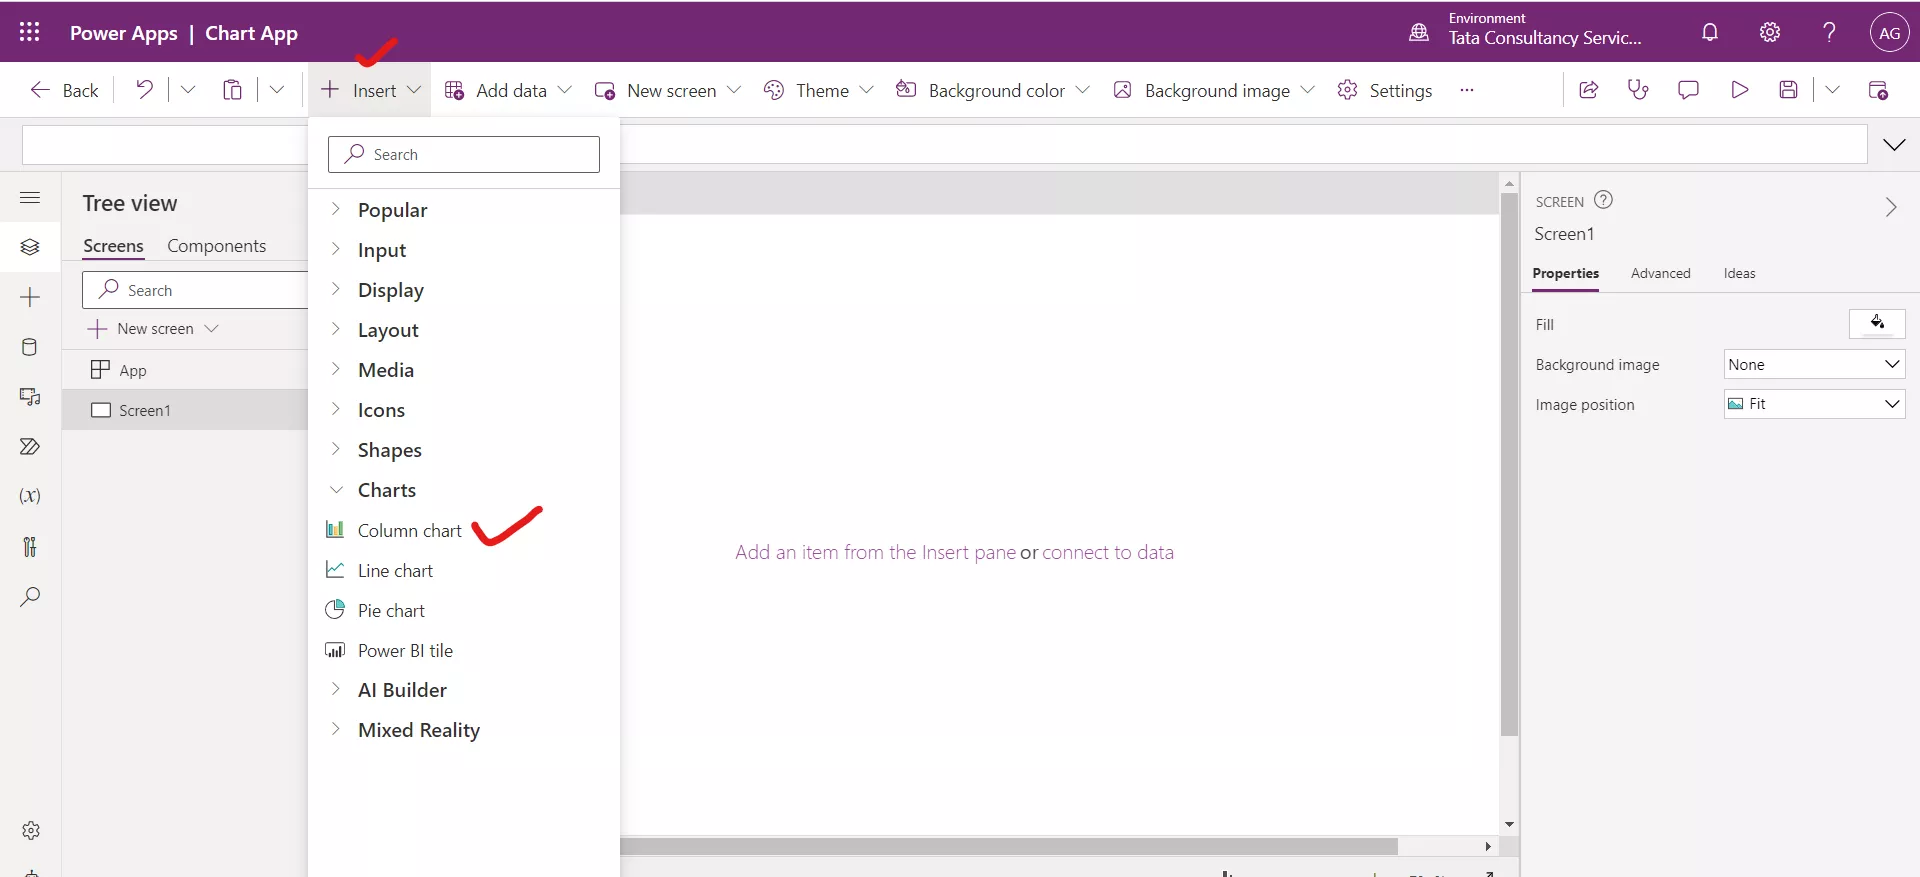Select the Tree view layers icon
The image size is (1920, 877).
coord(30,247)
